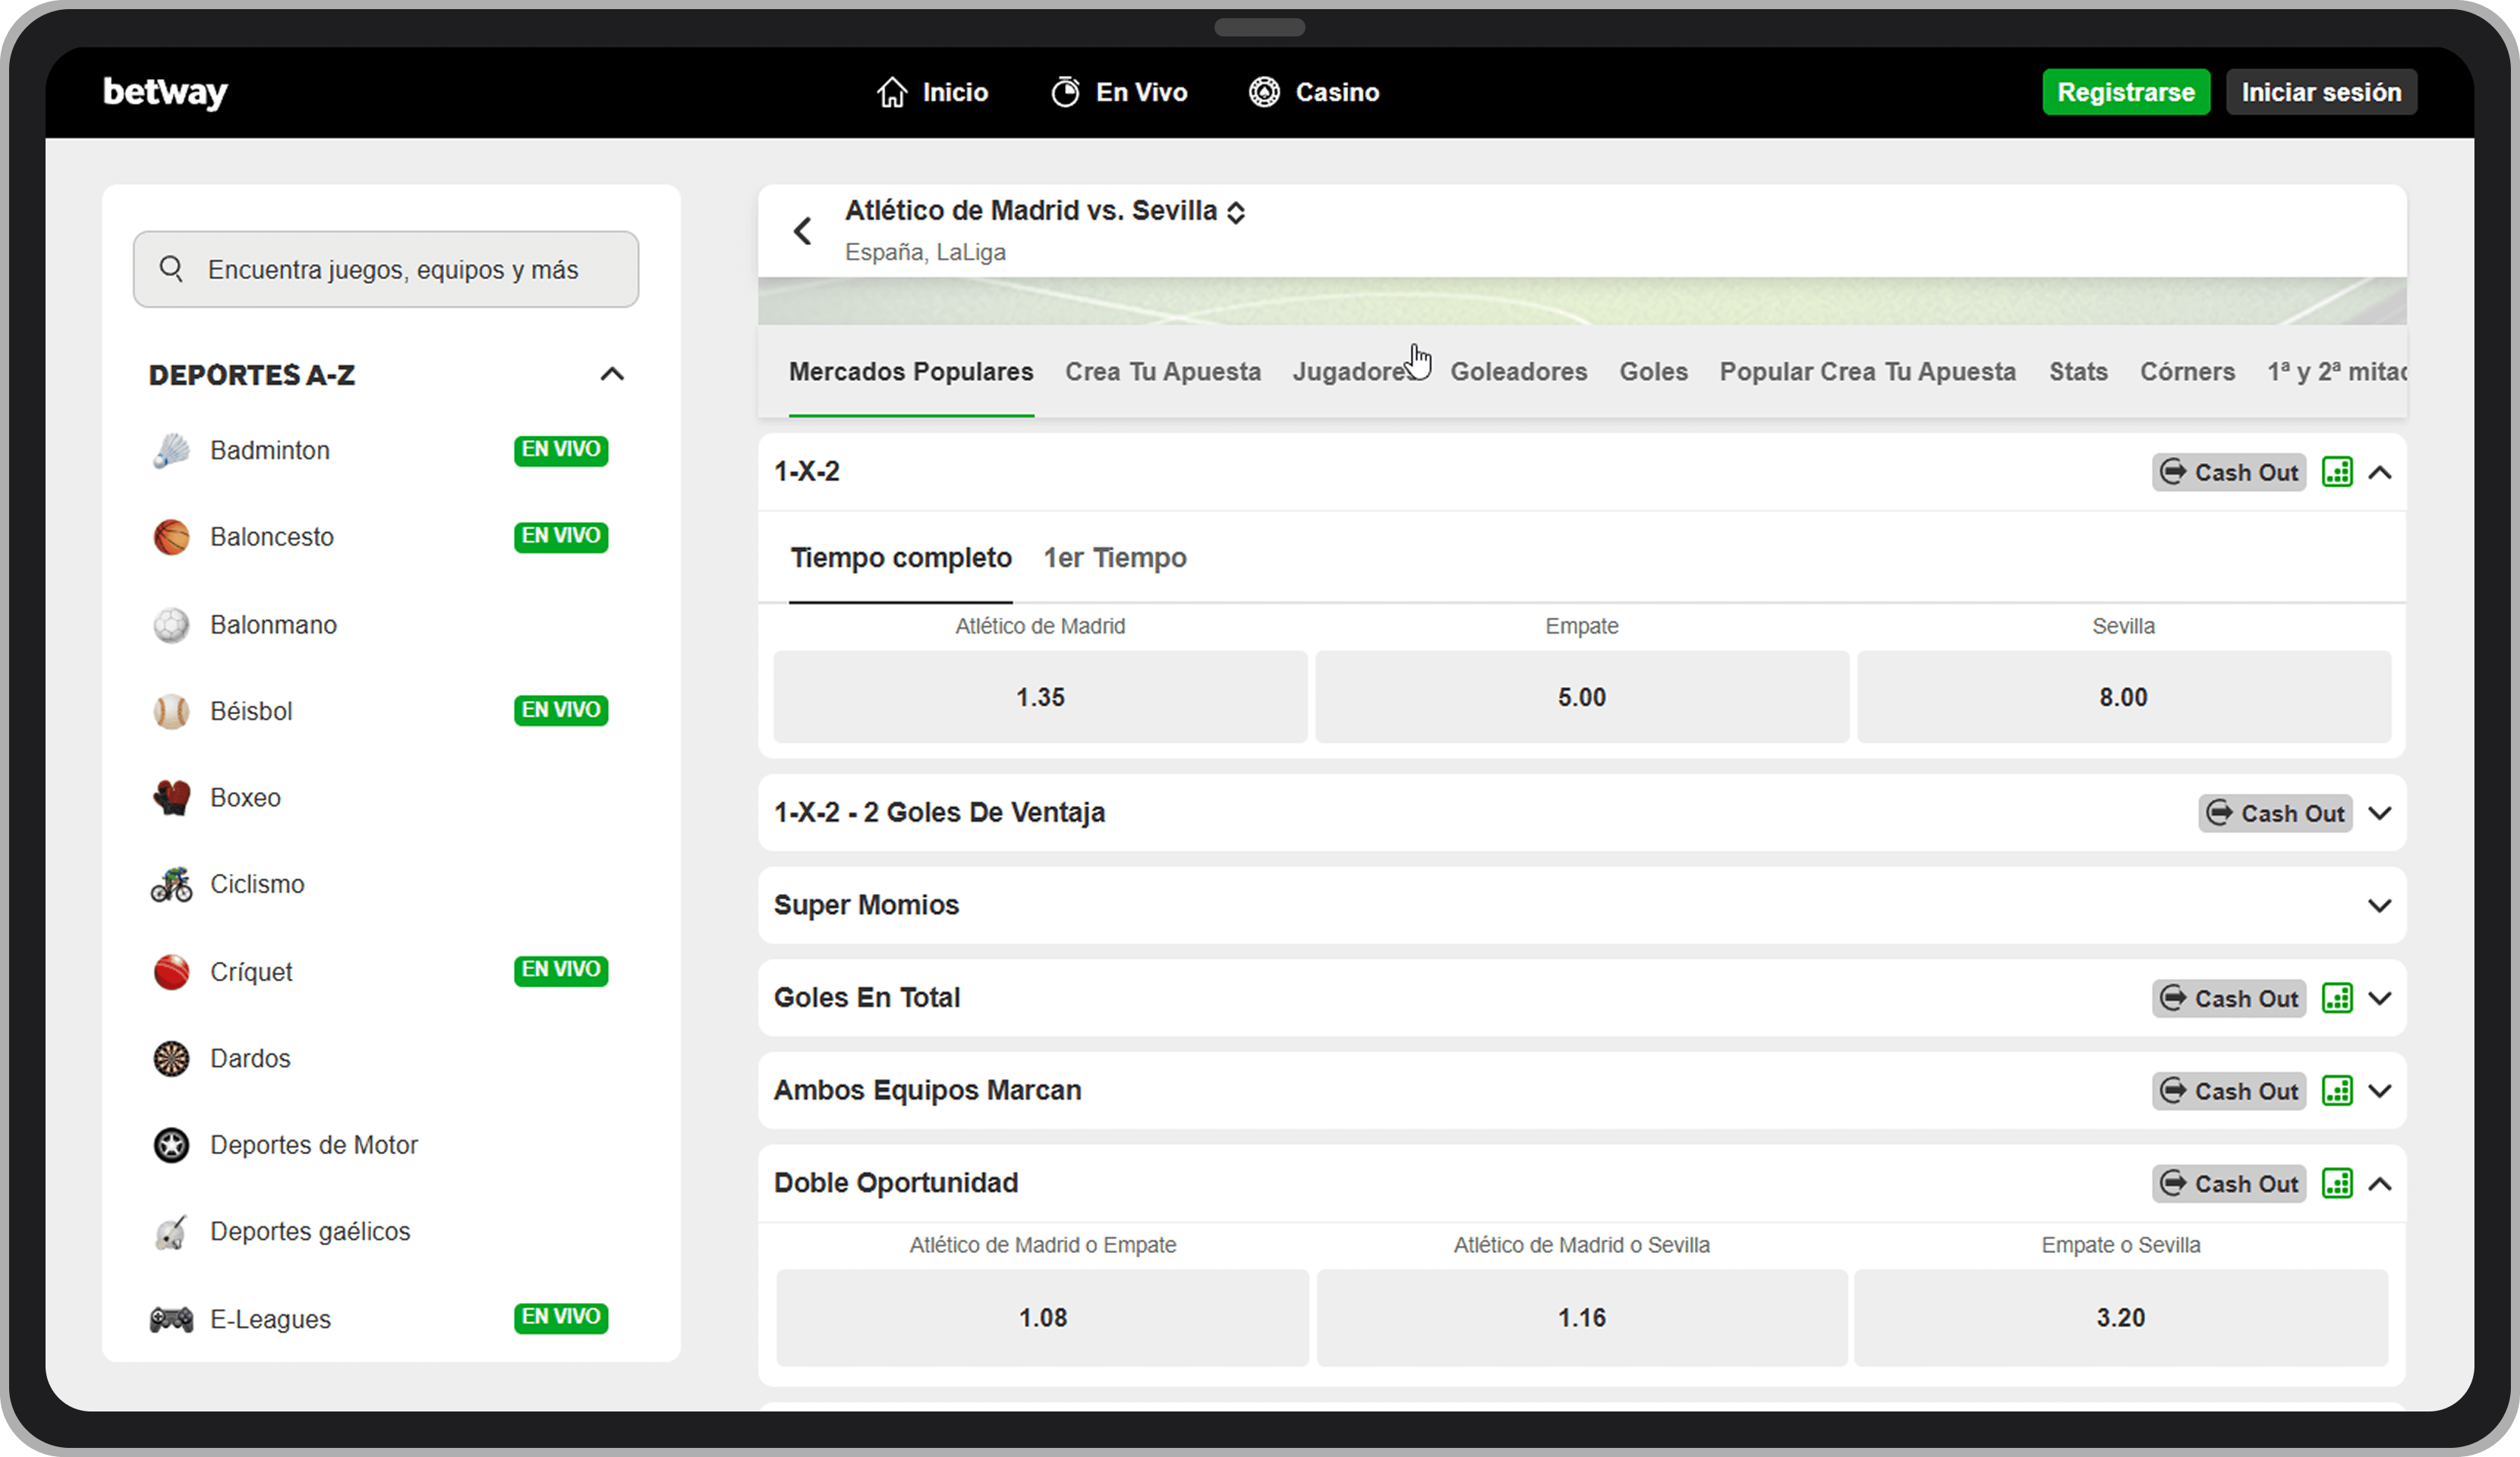Focus the Encuentra juegos search field

pos(386,269)
